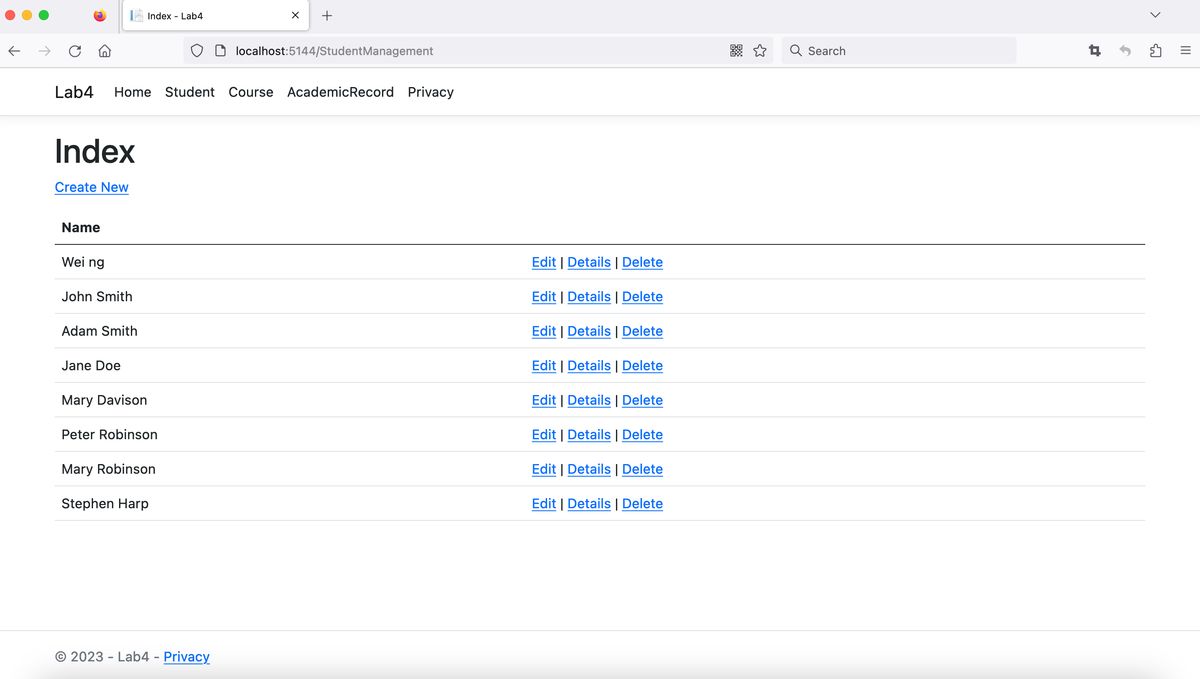
Task: View Details for Adam Smith
Action: 589,331
